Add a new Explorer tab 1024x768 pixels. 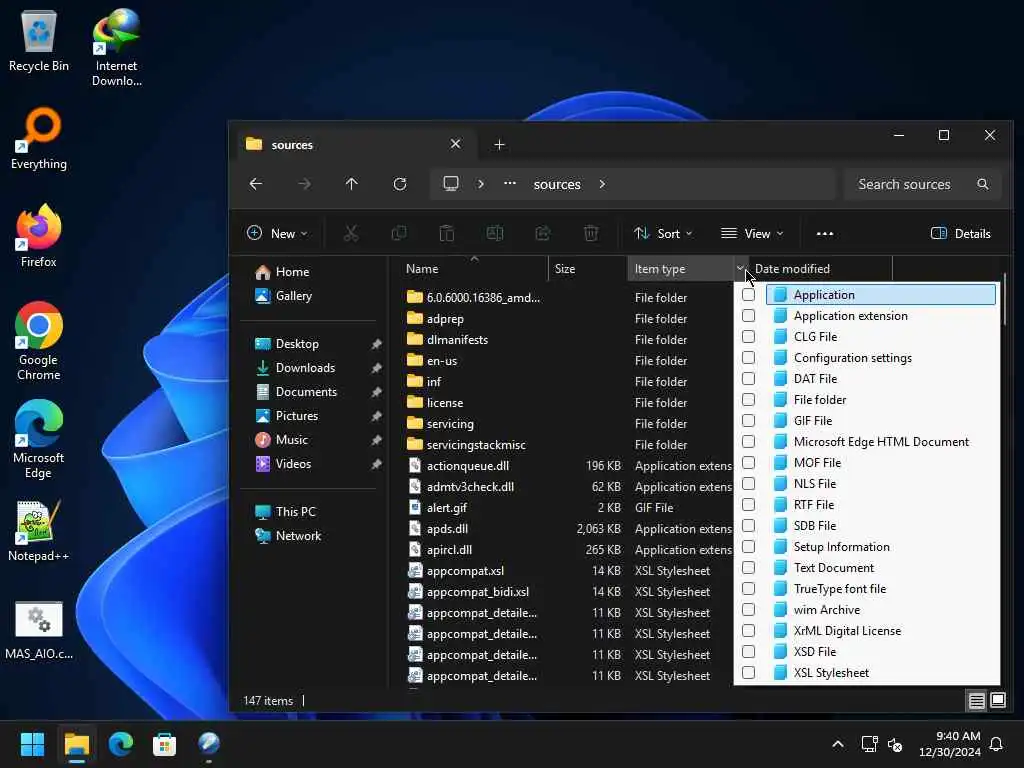tap(500, 144)
